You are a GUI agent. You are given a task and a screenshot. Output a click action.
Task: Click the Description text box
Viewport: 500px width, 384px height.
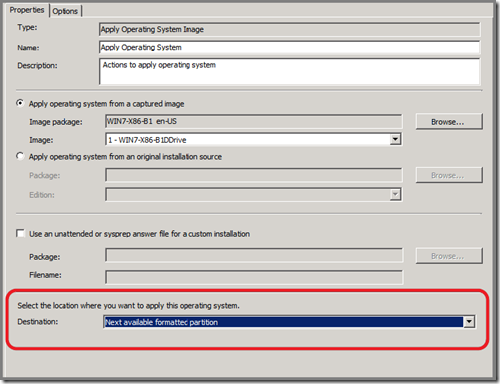pos(289,71)
